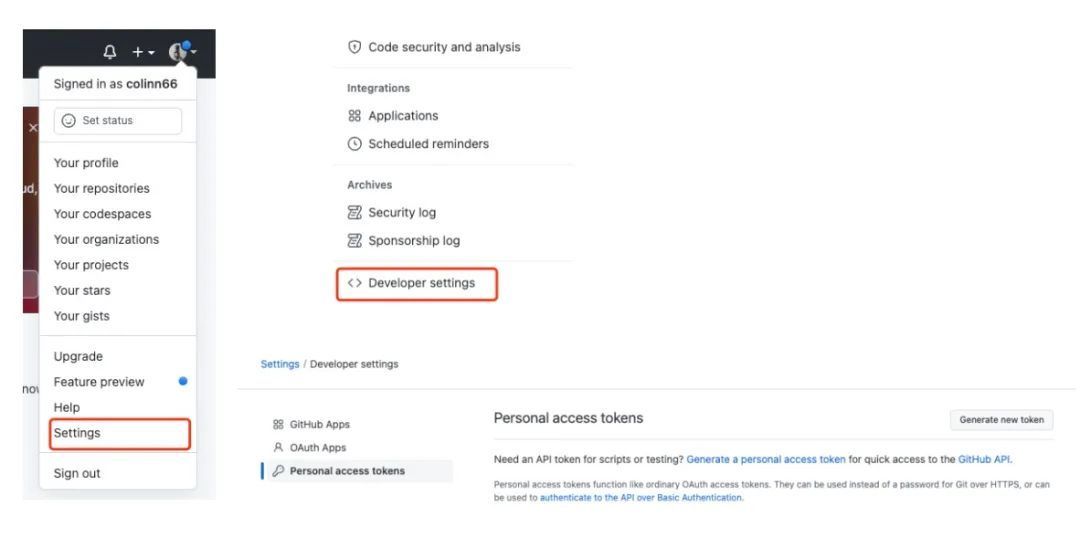Screen dimensions: 1080x559
Task: Click Sign out menu item
Action: (x=77, y=473)
